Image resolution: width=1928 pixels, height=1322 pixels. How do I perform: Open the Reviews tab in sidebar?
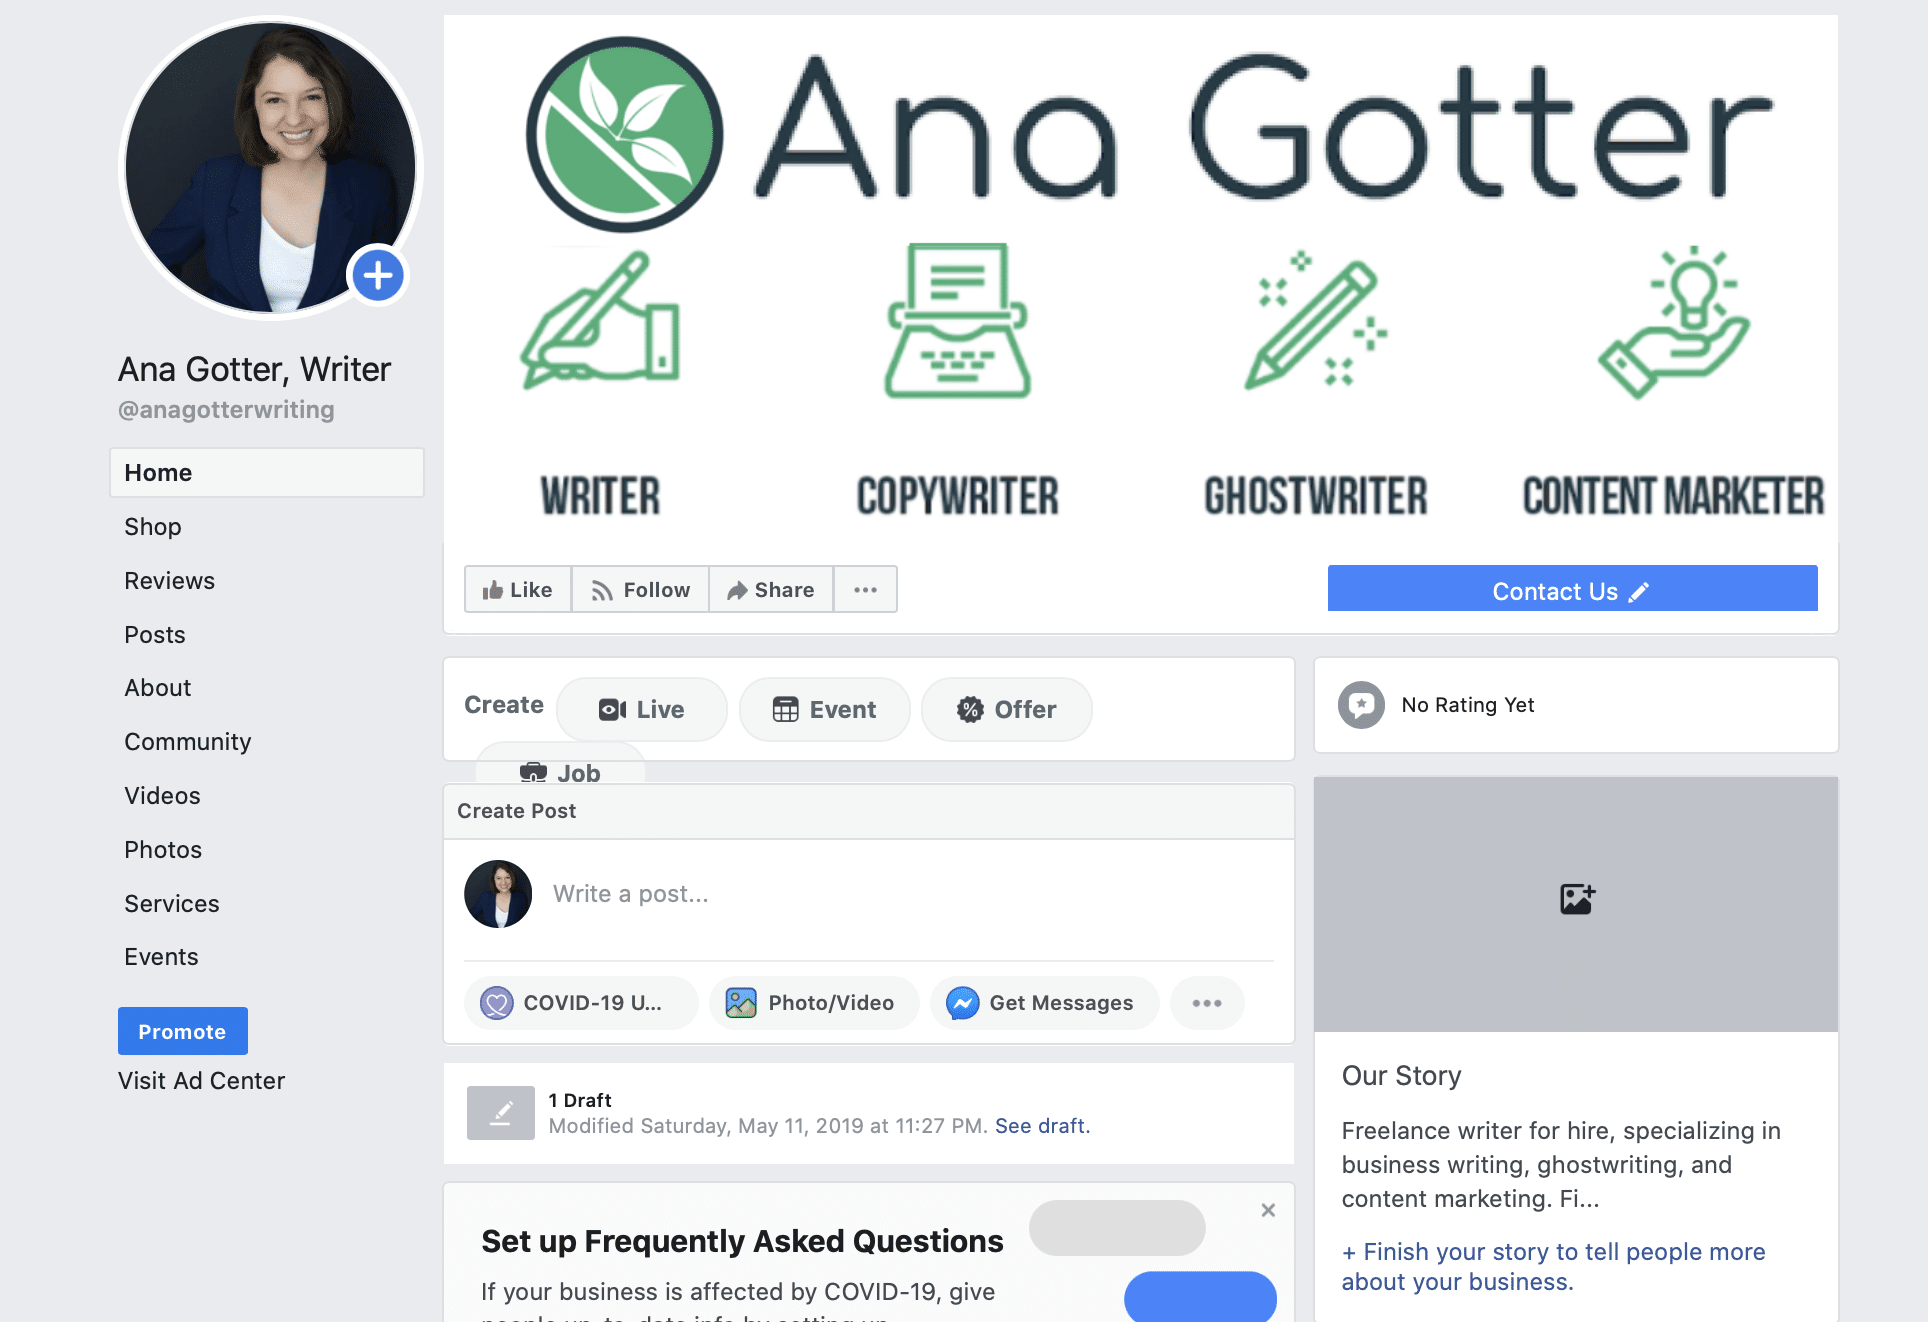(169, 581)
